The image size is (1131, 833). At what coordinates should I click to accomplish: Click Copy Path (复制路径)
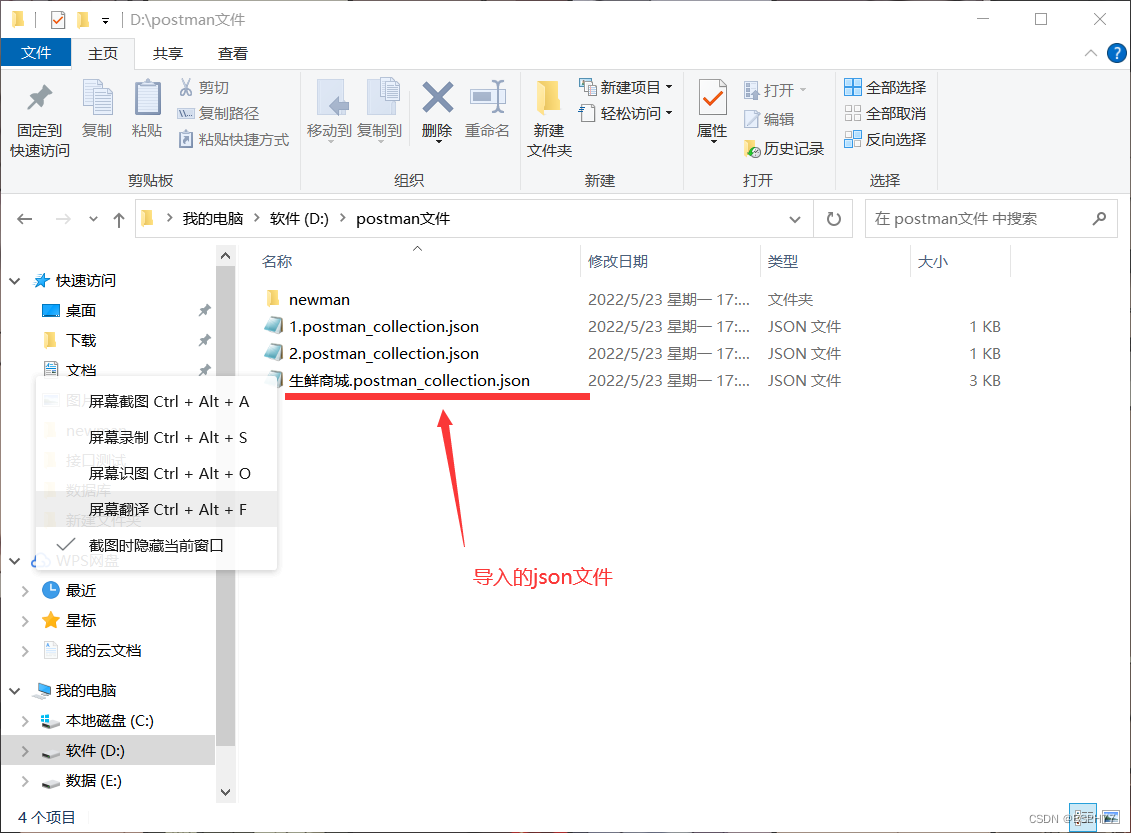coord(218,113)
